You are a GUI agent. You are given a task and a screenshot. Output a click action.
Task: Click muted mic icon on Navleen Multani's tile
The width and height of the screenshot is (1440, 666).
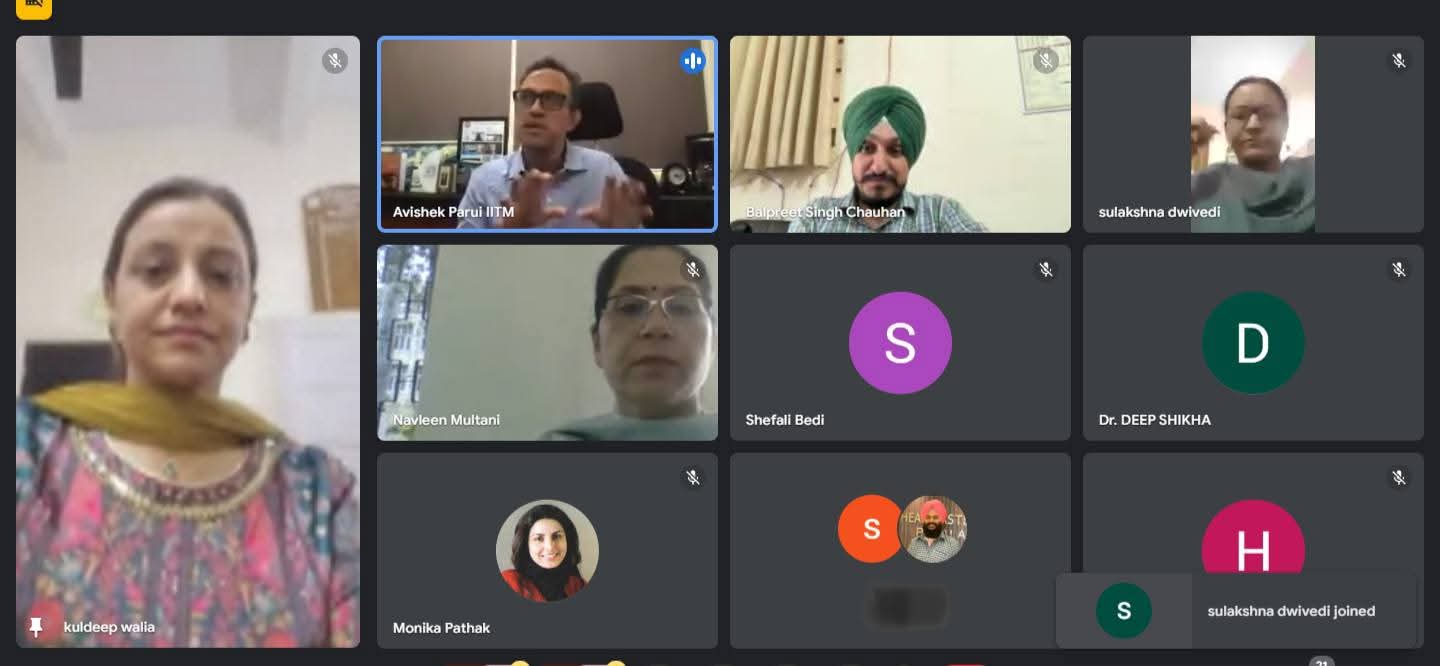pos(692,270)
